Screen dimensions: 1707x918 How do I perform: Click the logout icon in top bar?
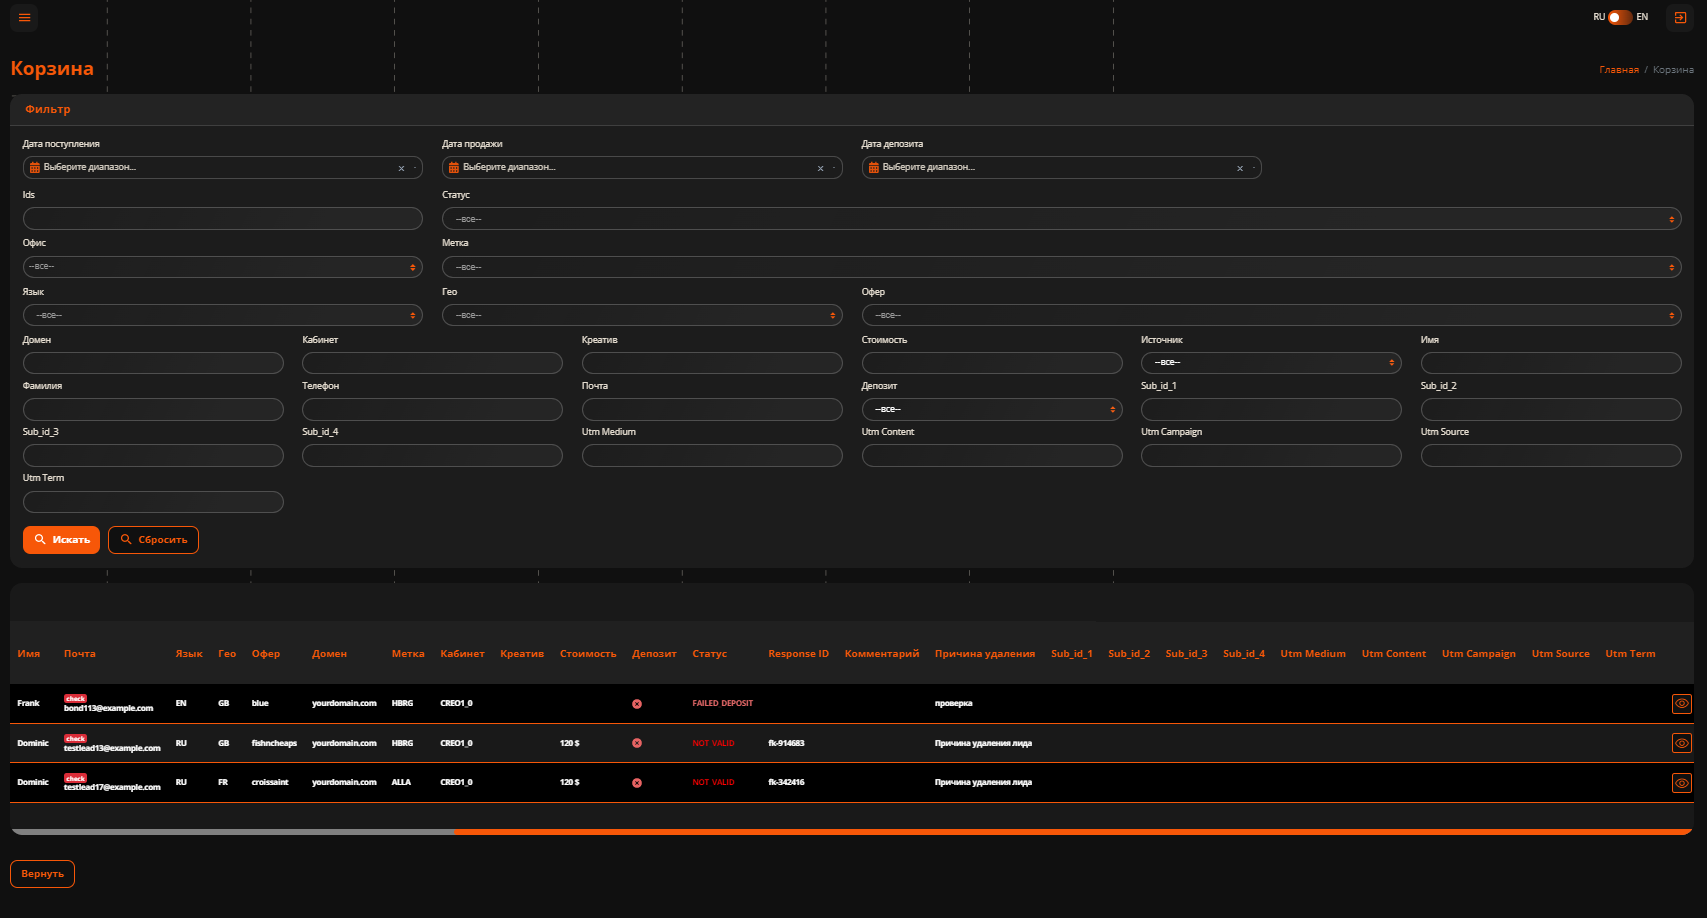tap(1680, 17)
